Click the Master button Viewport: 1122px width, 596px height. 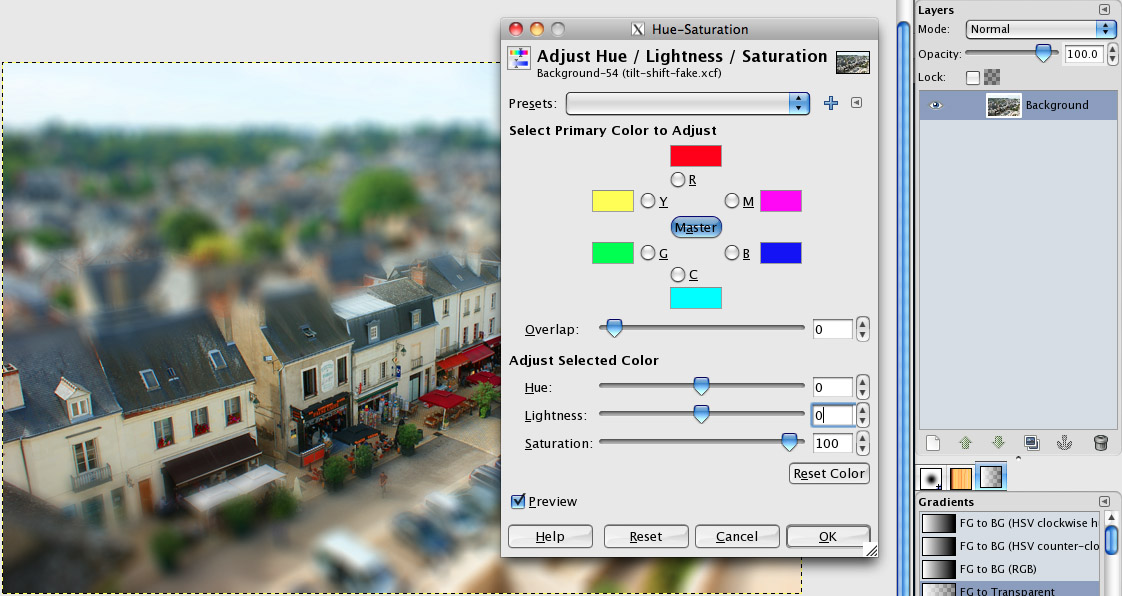(696, 228)
